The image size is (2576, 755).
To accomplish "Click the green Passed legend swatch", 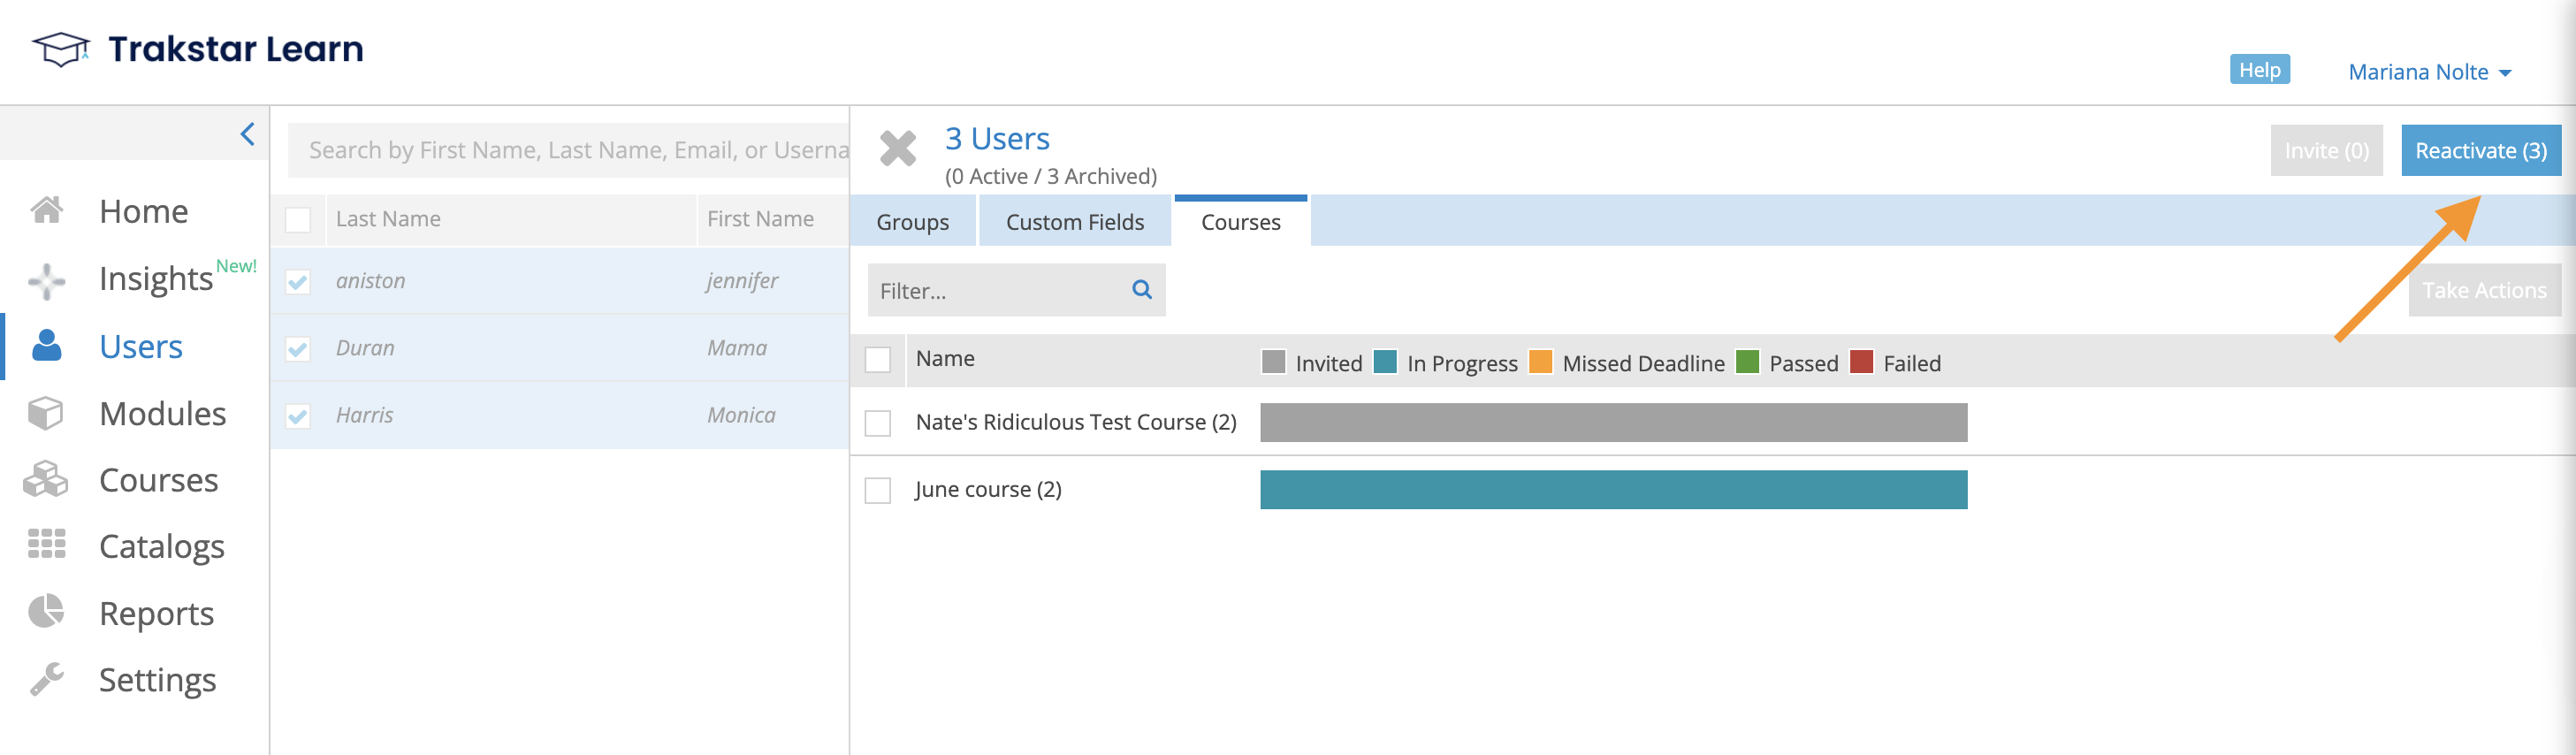I will coord(1747,361).
